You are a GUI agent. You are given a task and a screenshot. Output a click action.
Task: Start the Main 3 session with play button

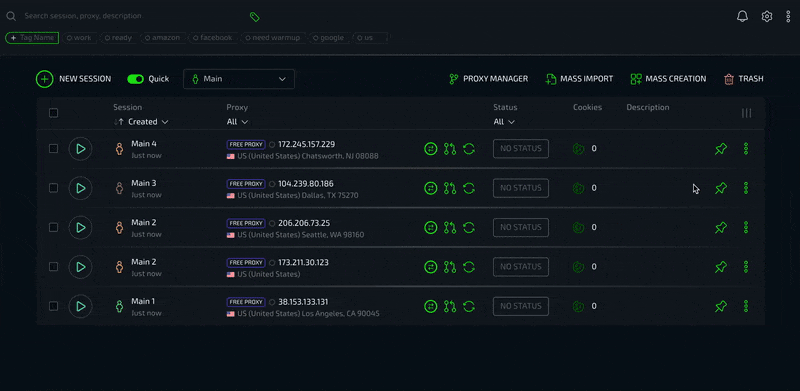[80, 188]
